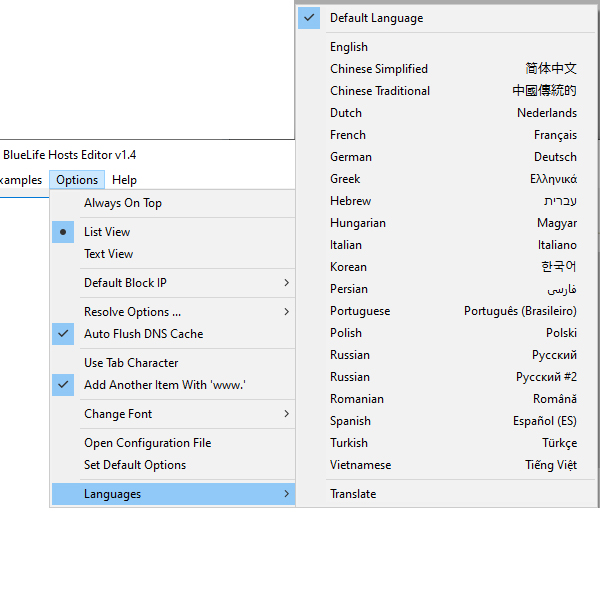The image size is (600, 600).
Task: Toggle Add Another Item With 'www.'
Action: (x=173, y=385)
